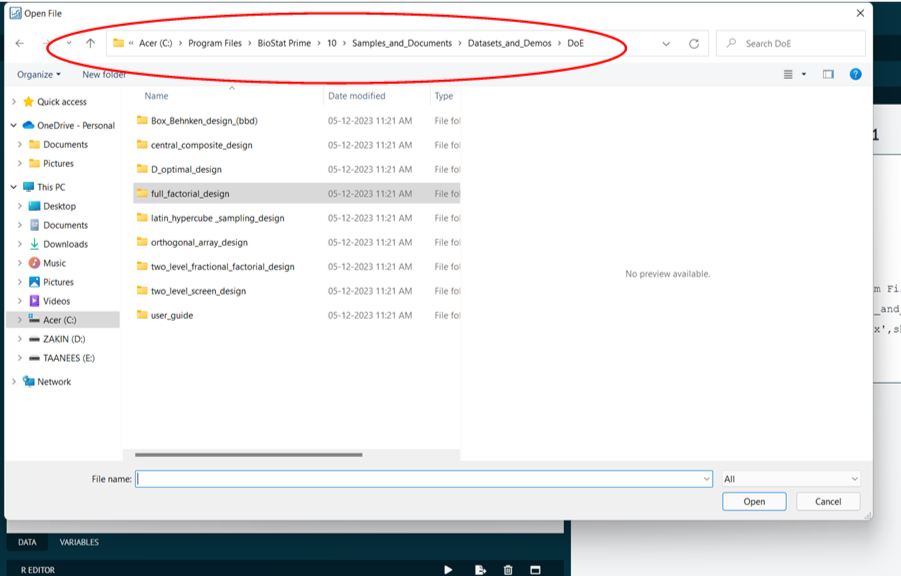901x576 pixels.
Task: Clear R Editor with trash icon
Action: point(508,570)
